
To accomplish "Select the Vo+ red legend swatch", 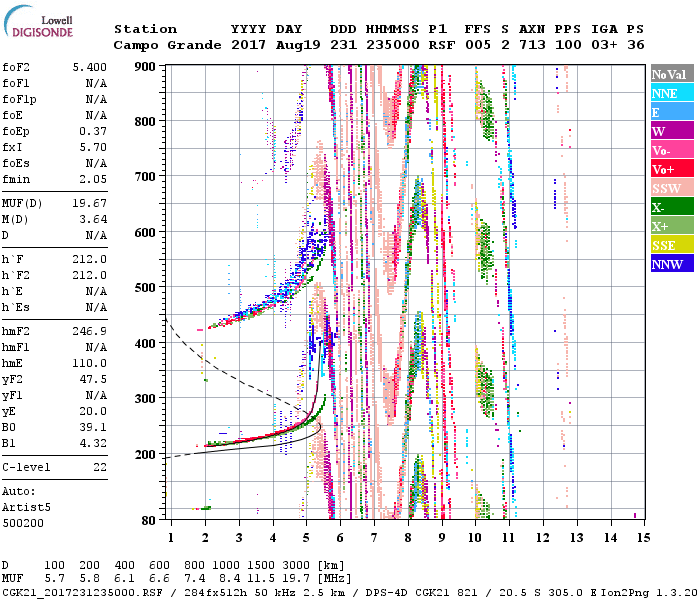I will [x=672, y=169].
